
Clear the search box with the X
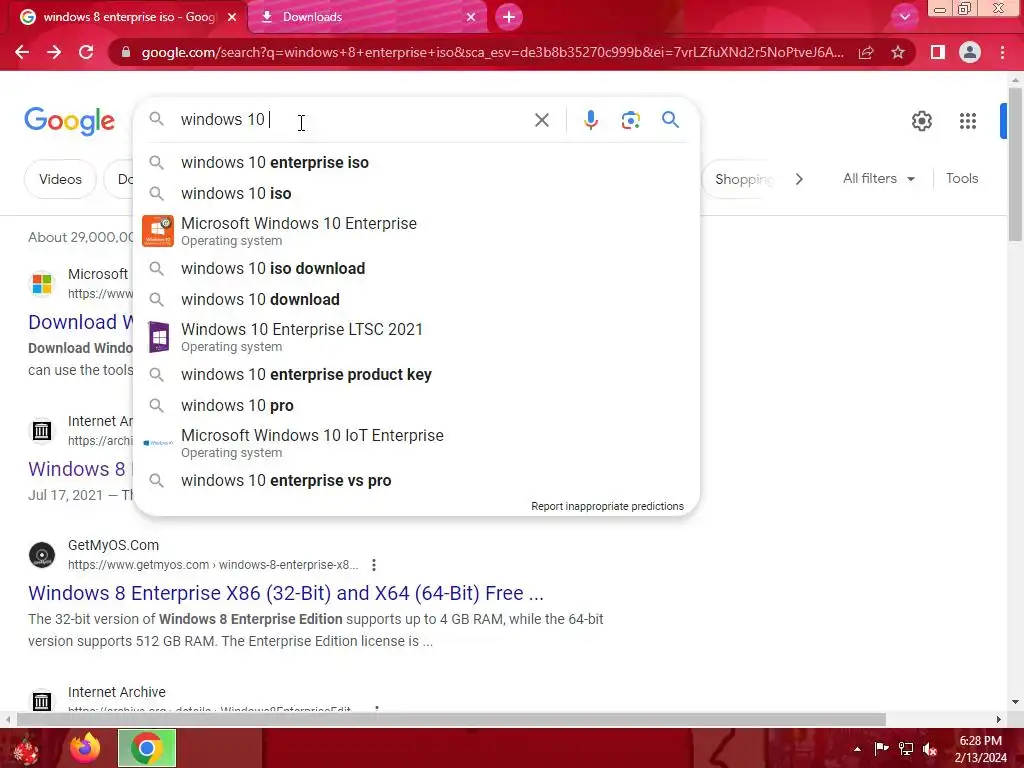click(541, 120)
